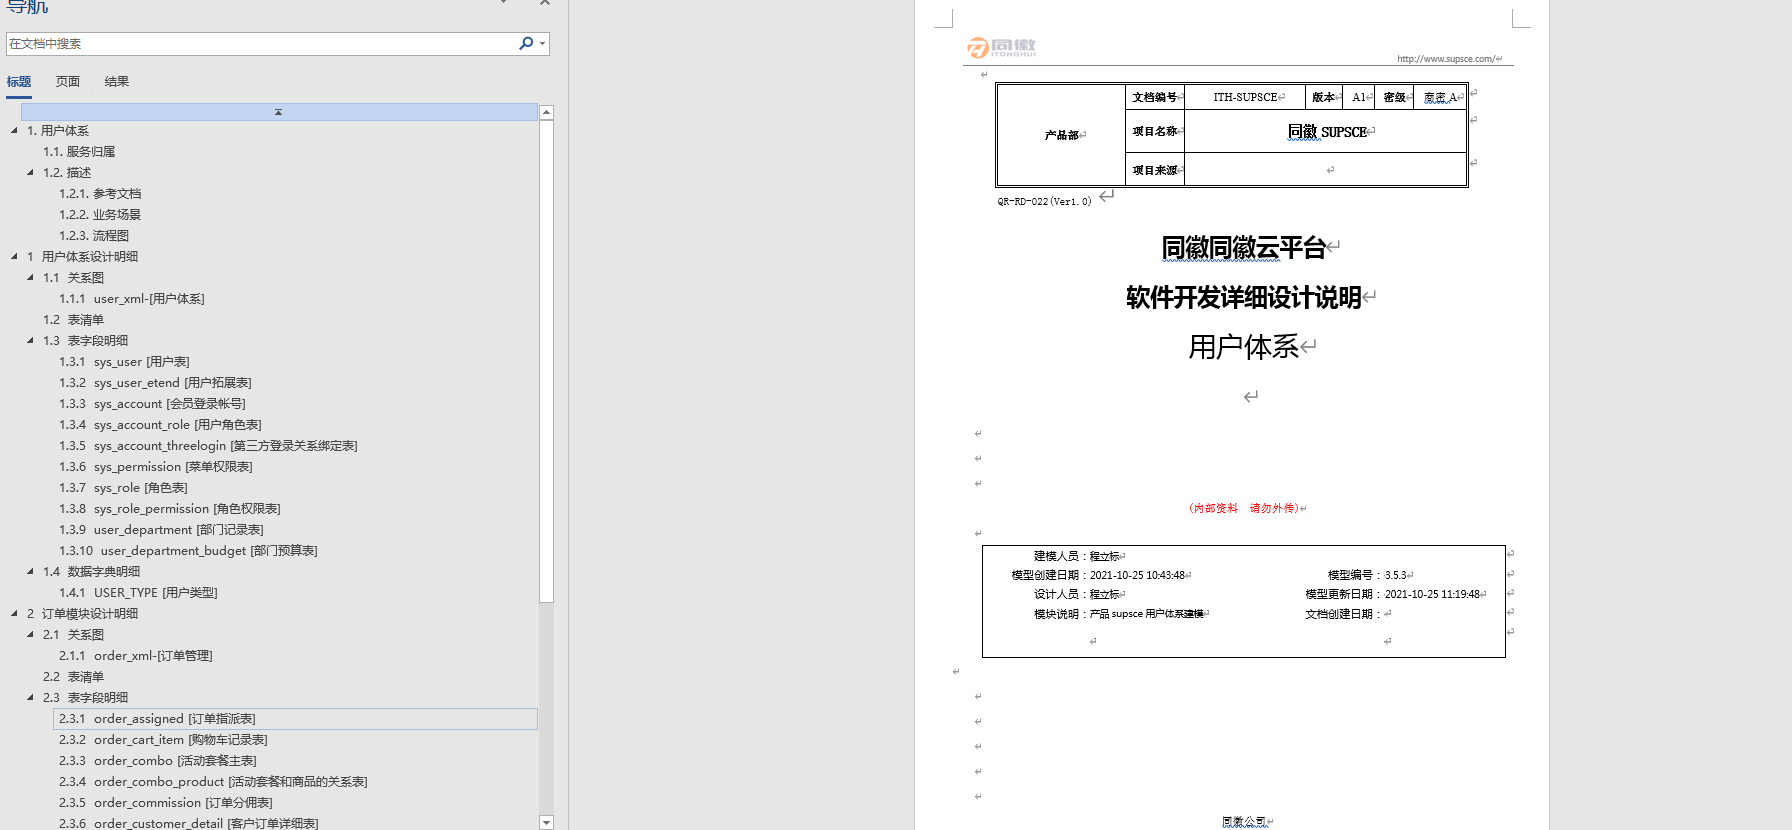Select heading '1.3.3 sys_account [会员登录帐号]'
The width and height of the screenshot is (1792, 830).
pos(152,404)
